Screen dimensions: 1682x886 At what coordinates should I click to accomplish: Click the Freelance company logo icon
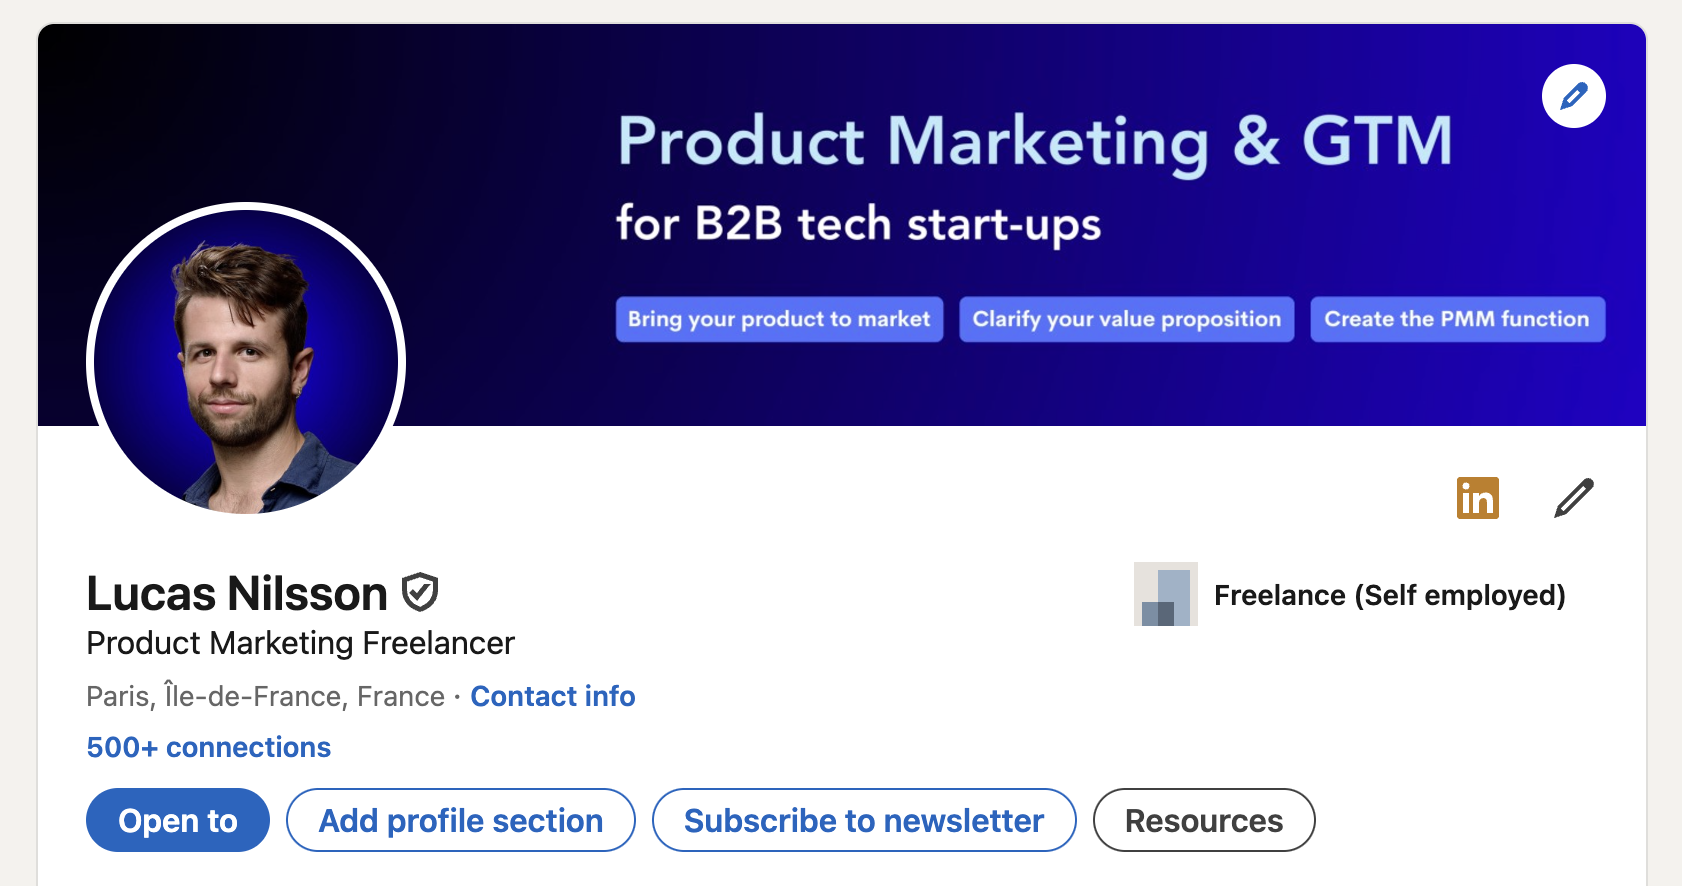(1165, 594)
